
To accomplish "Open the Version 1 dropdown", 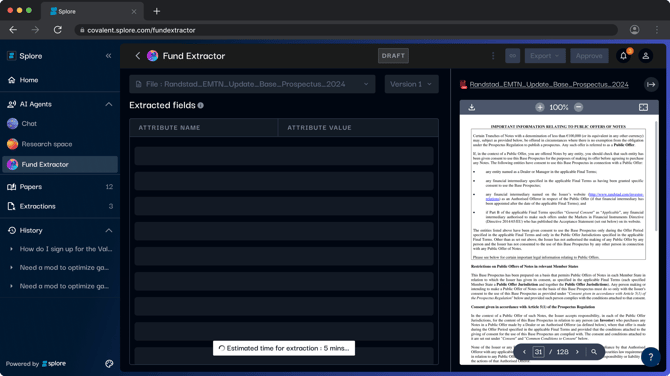I will 411,84.
